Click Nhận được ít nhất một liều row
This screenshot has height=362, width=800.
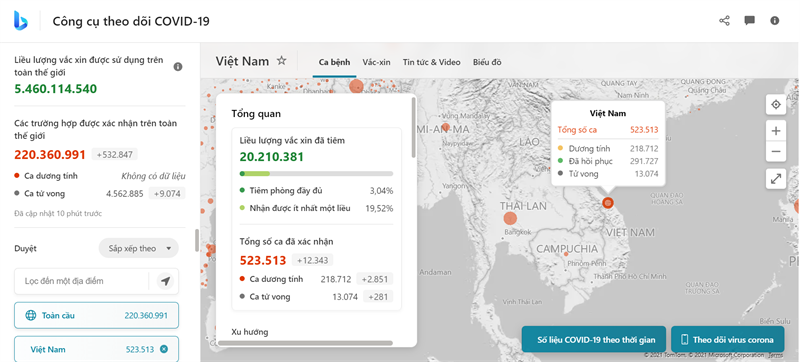click(316, 208)
